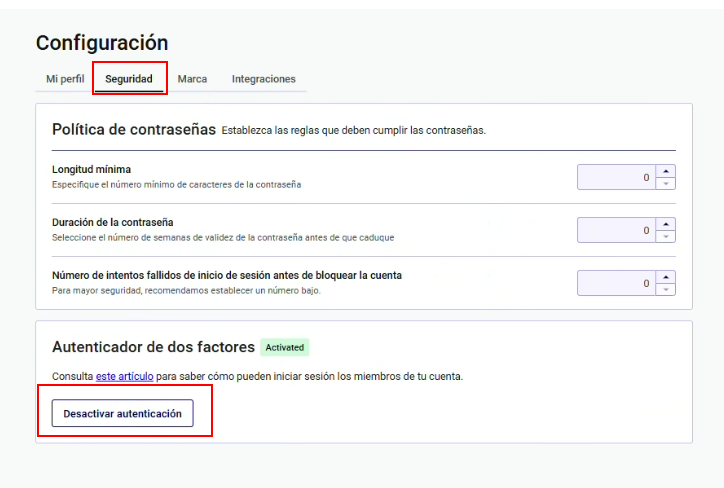Click the Longitud mínima number field

617,177
